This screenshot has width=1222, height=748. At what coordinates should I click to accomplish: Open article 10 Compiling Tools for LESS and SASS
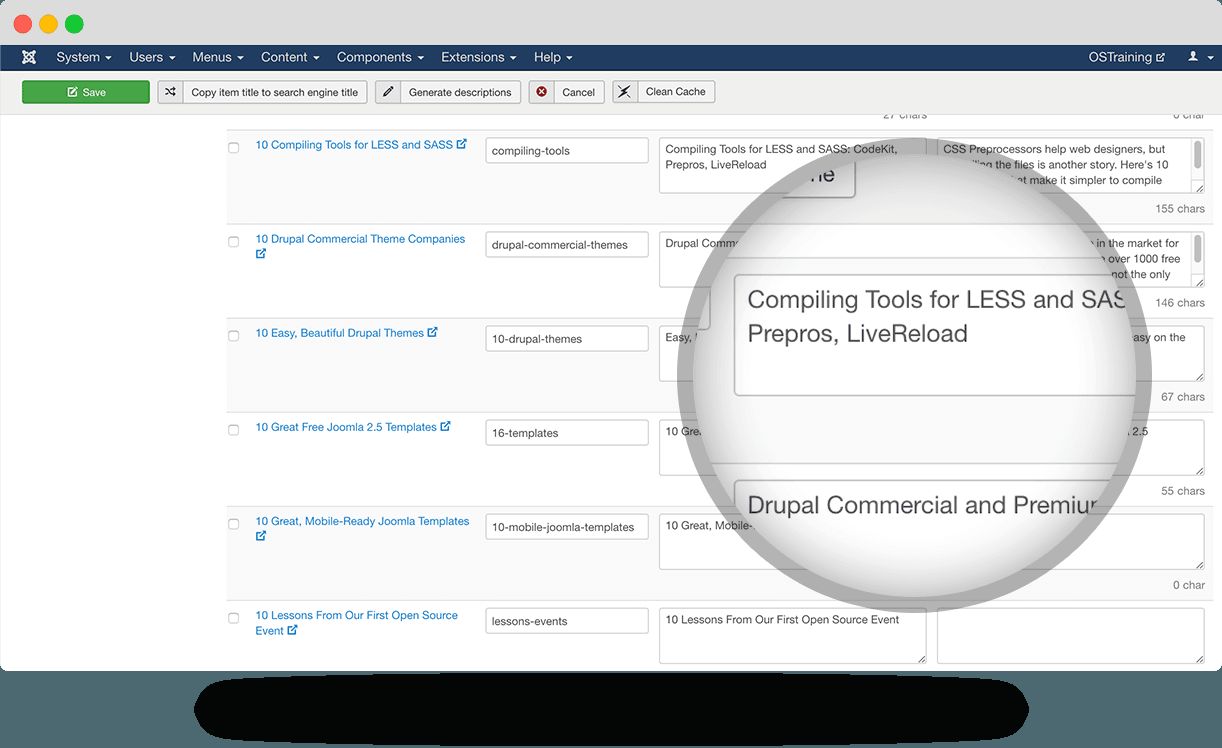pos(354,145)
